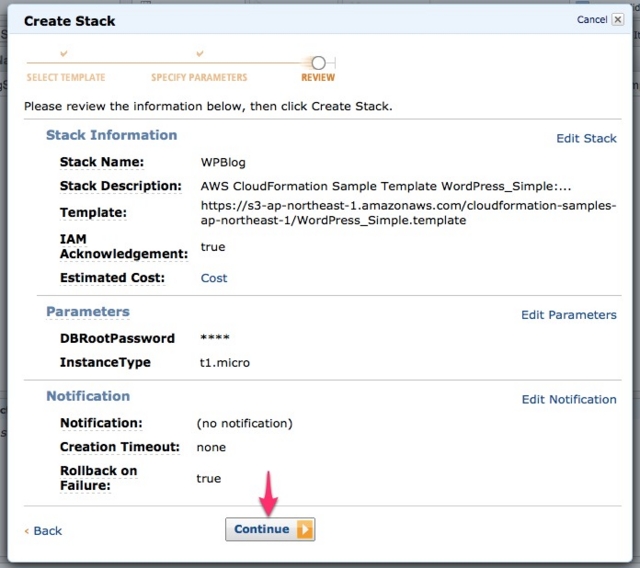
Task: Click the Stack Description label
Action: (120, 186)
